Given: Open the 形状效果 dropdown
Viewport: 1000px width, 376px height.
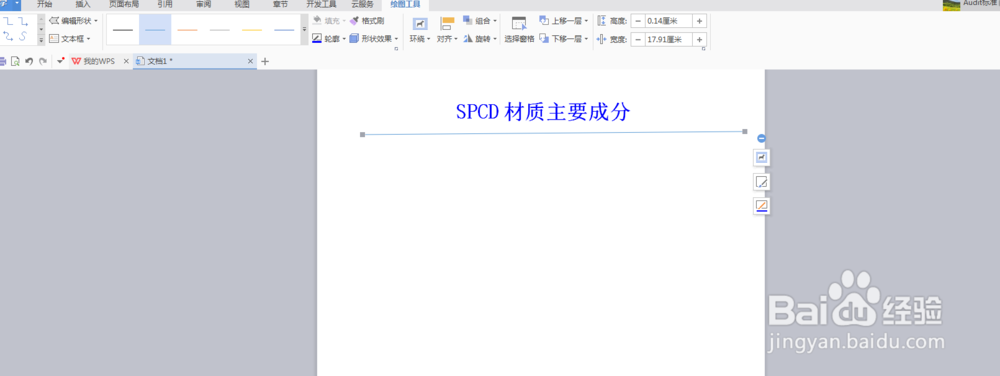Looking at the screenshot, I should [374, 39].
